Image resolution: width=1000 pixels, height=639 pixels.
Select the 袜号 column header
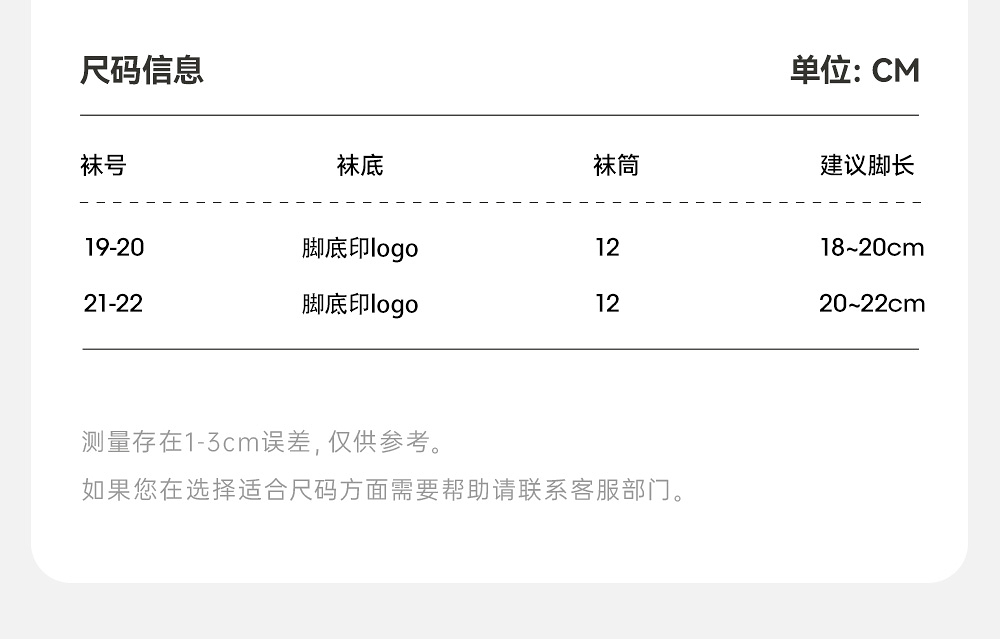pos(103,166)
